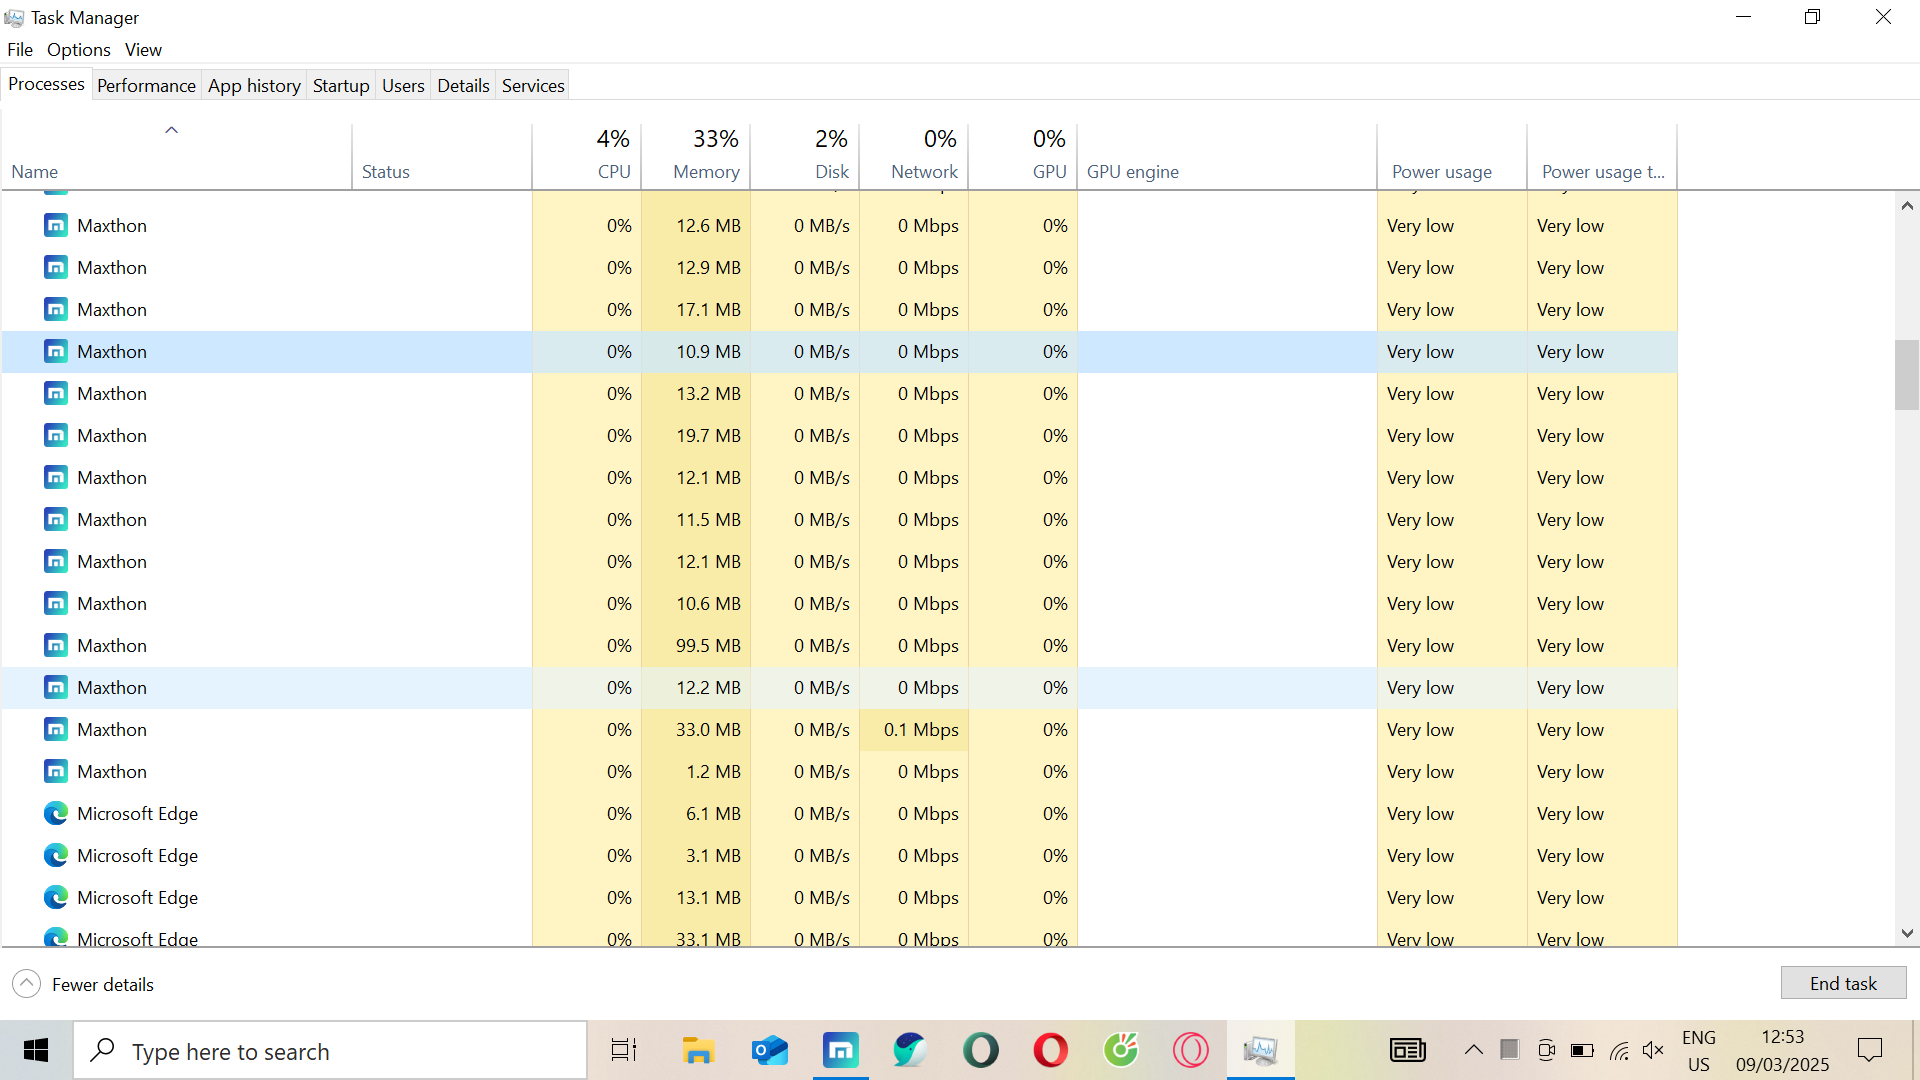Open News and interests in the taskbar
1920x1080 pixels.
(1408, 1051)
